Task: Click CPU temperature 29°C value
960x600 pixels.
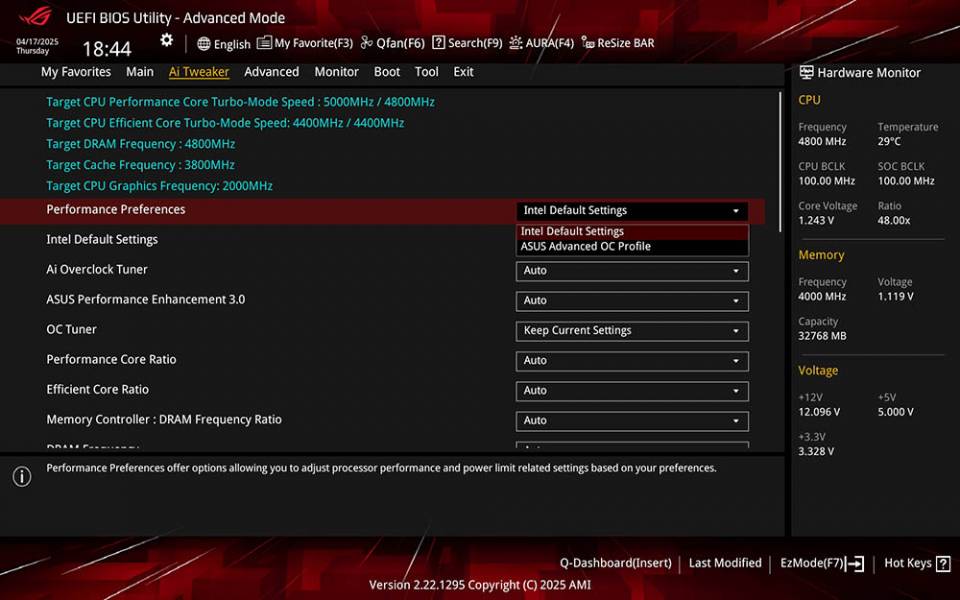Action: click(x=889, y=141)
